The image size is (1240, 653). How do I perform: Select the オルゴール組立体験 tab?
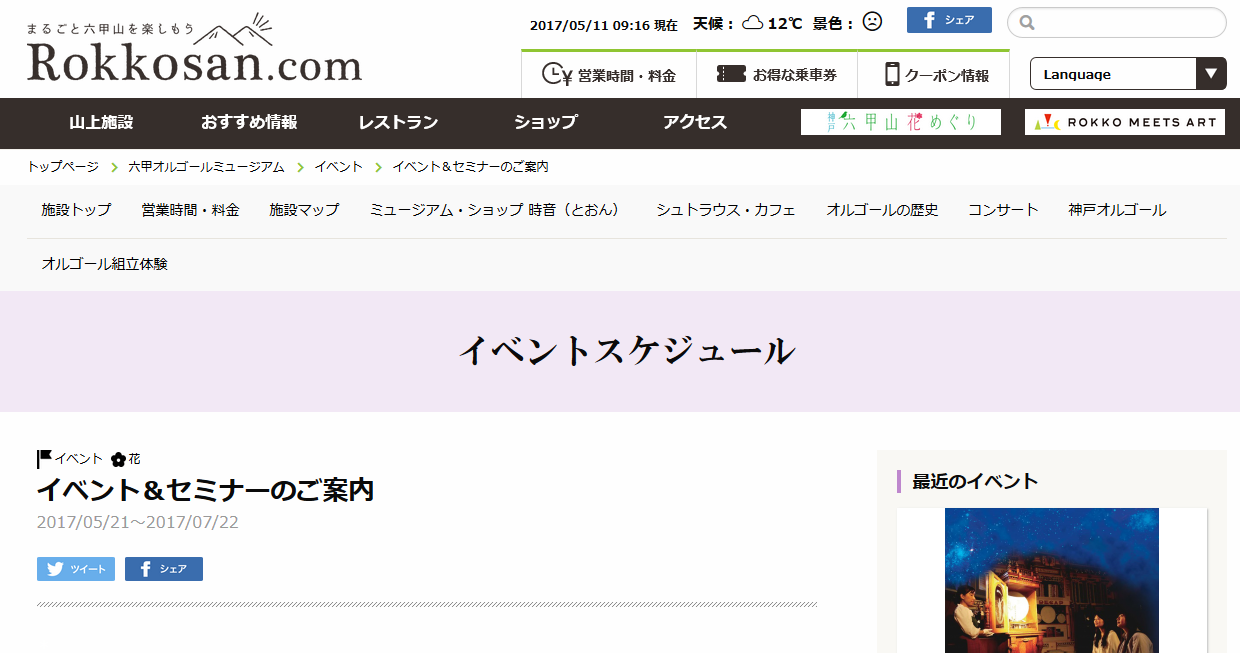click(105, 264)
